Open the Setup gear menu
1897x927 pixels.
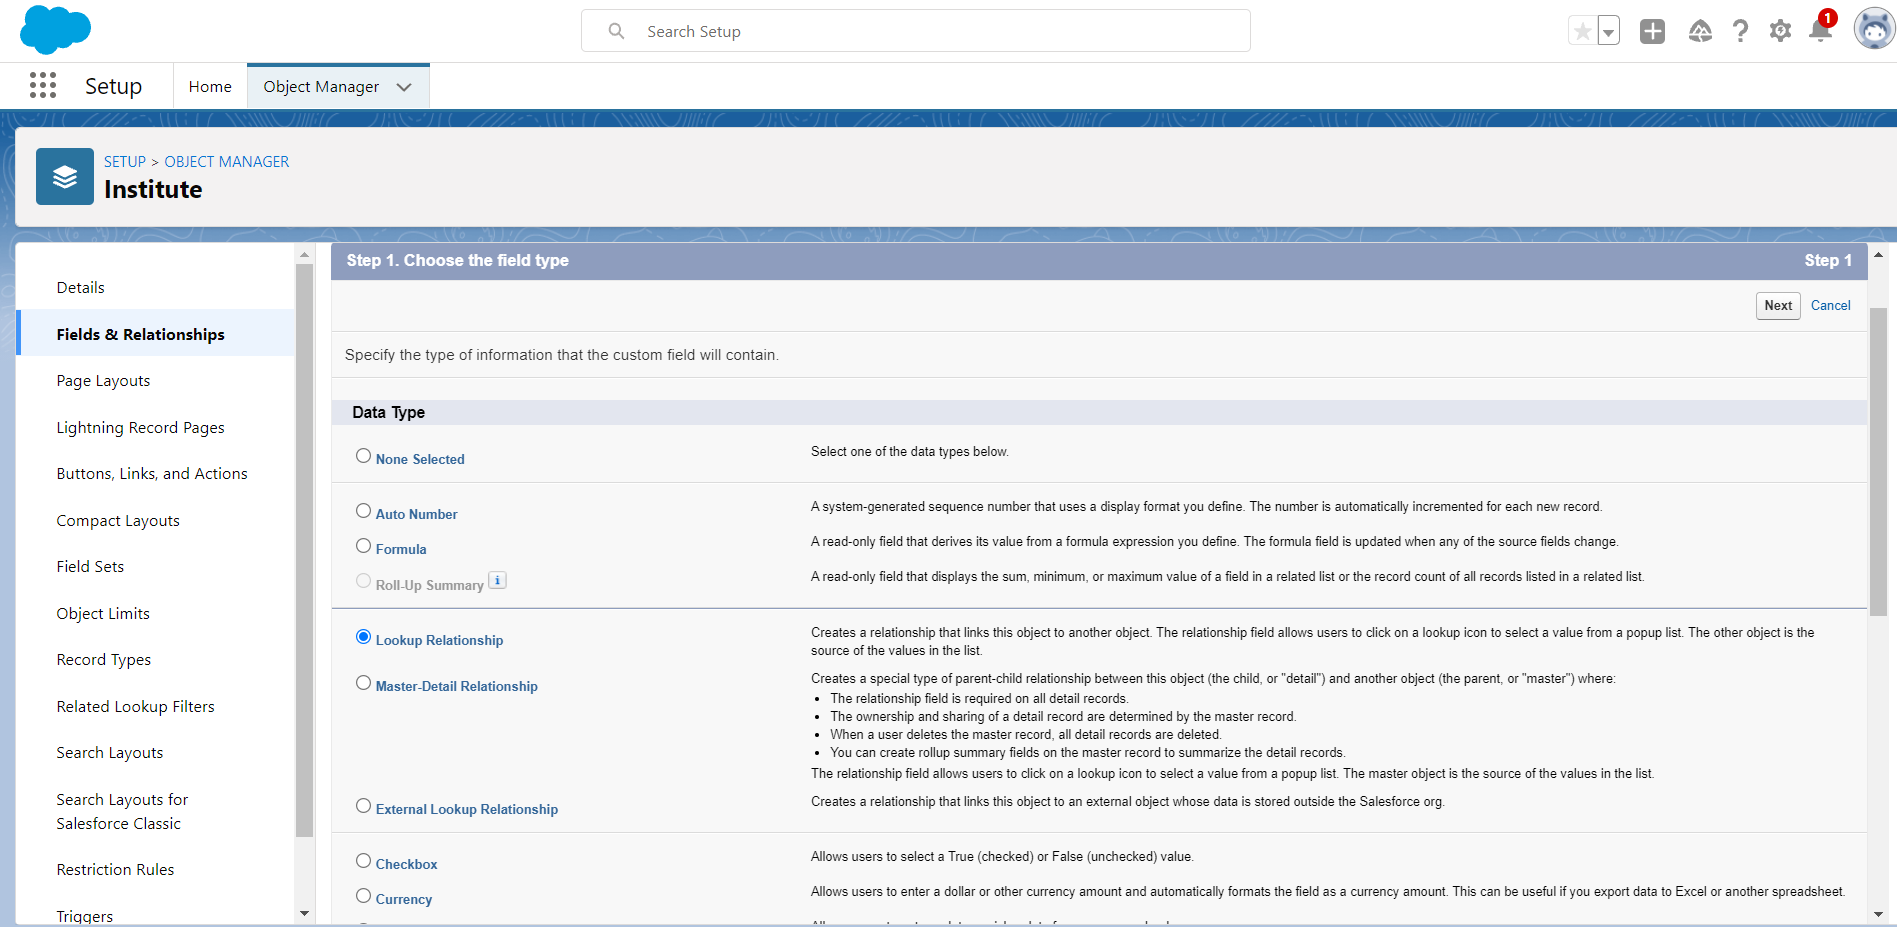point(1780,31)
